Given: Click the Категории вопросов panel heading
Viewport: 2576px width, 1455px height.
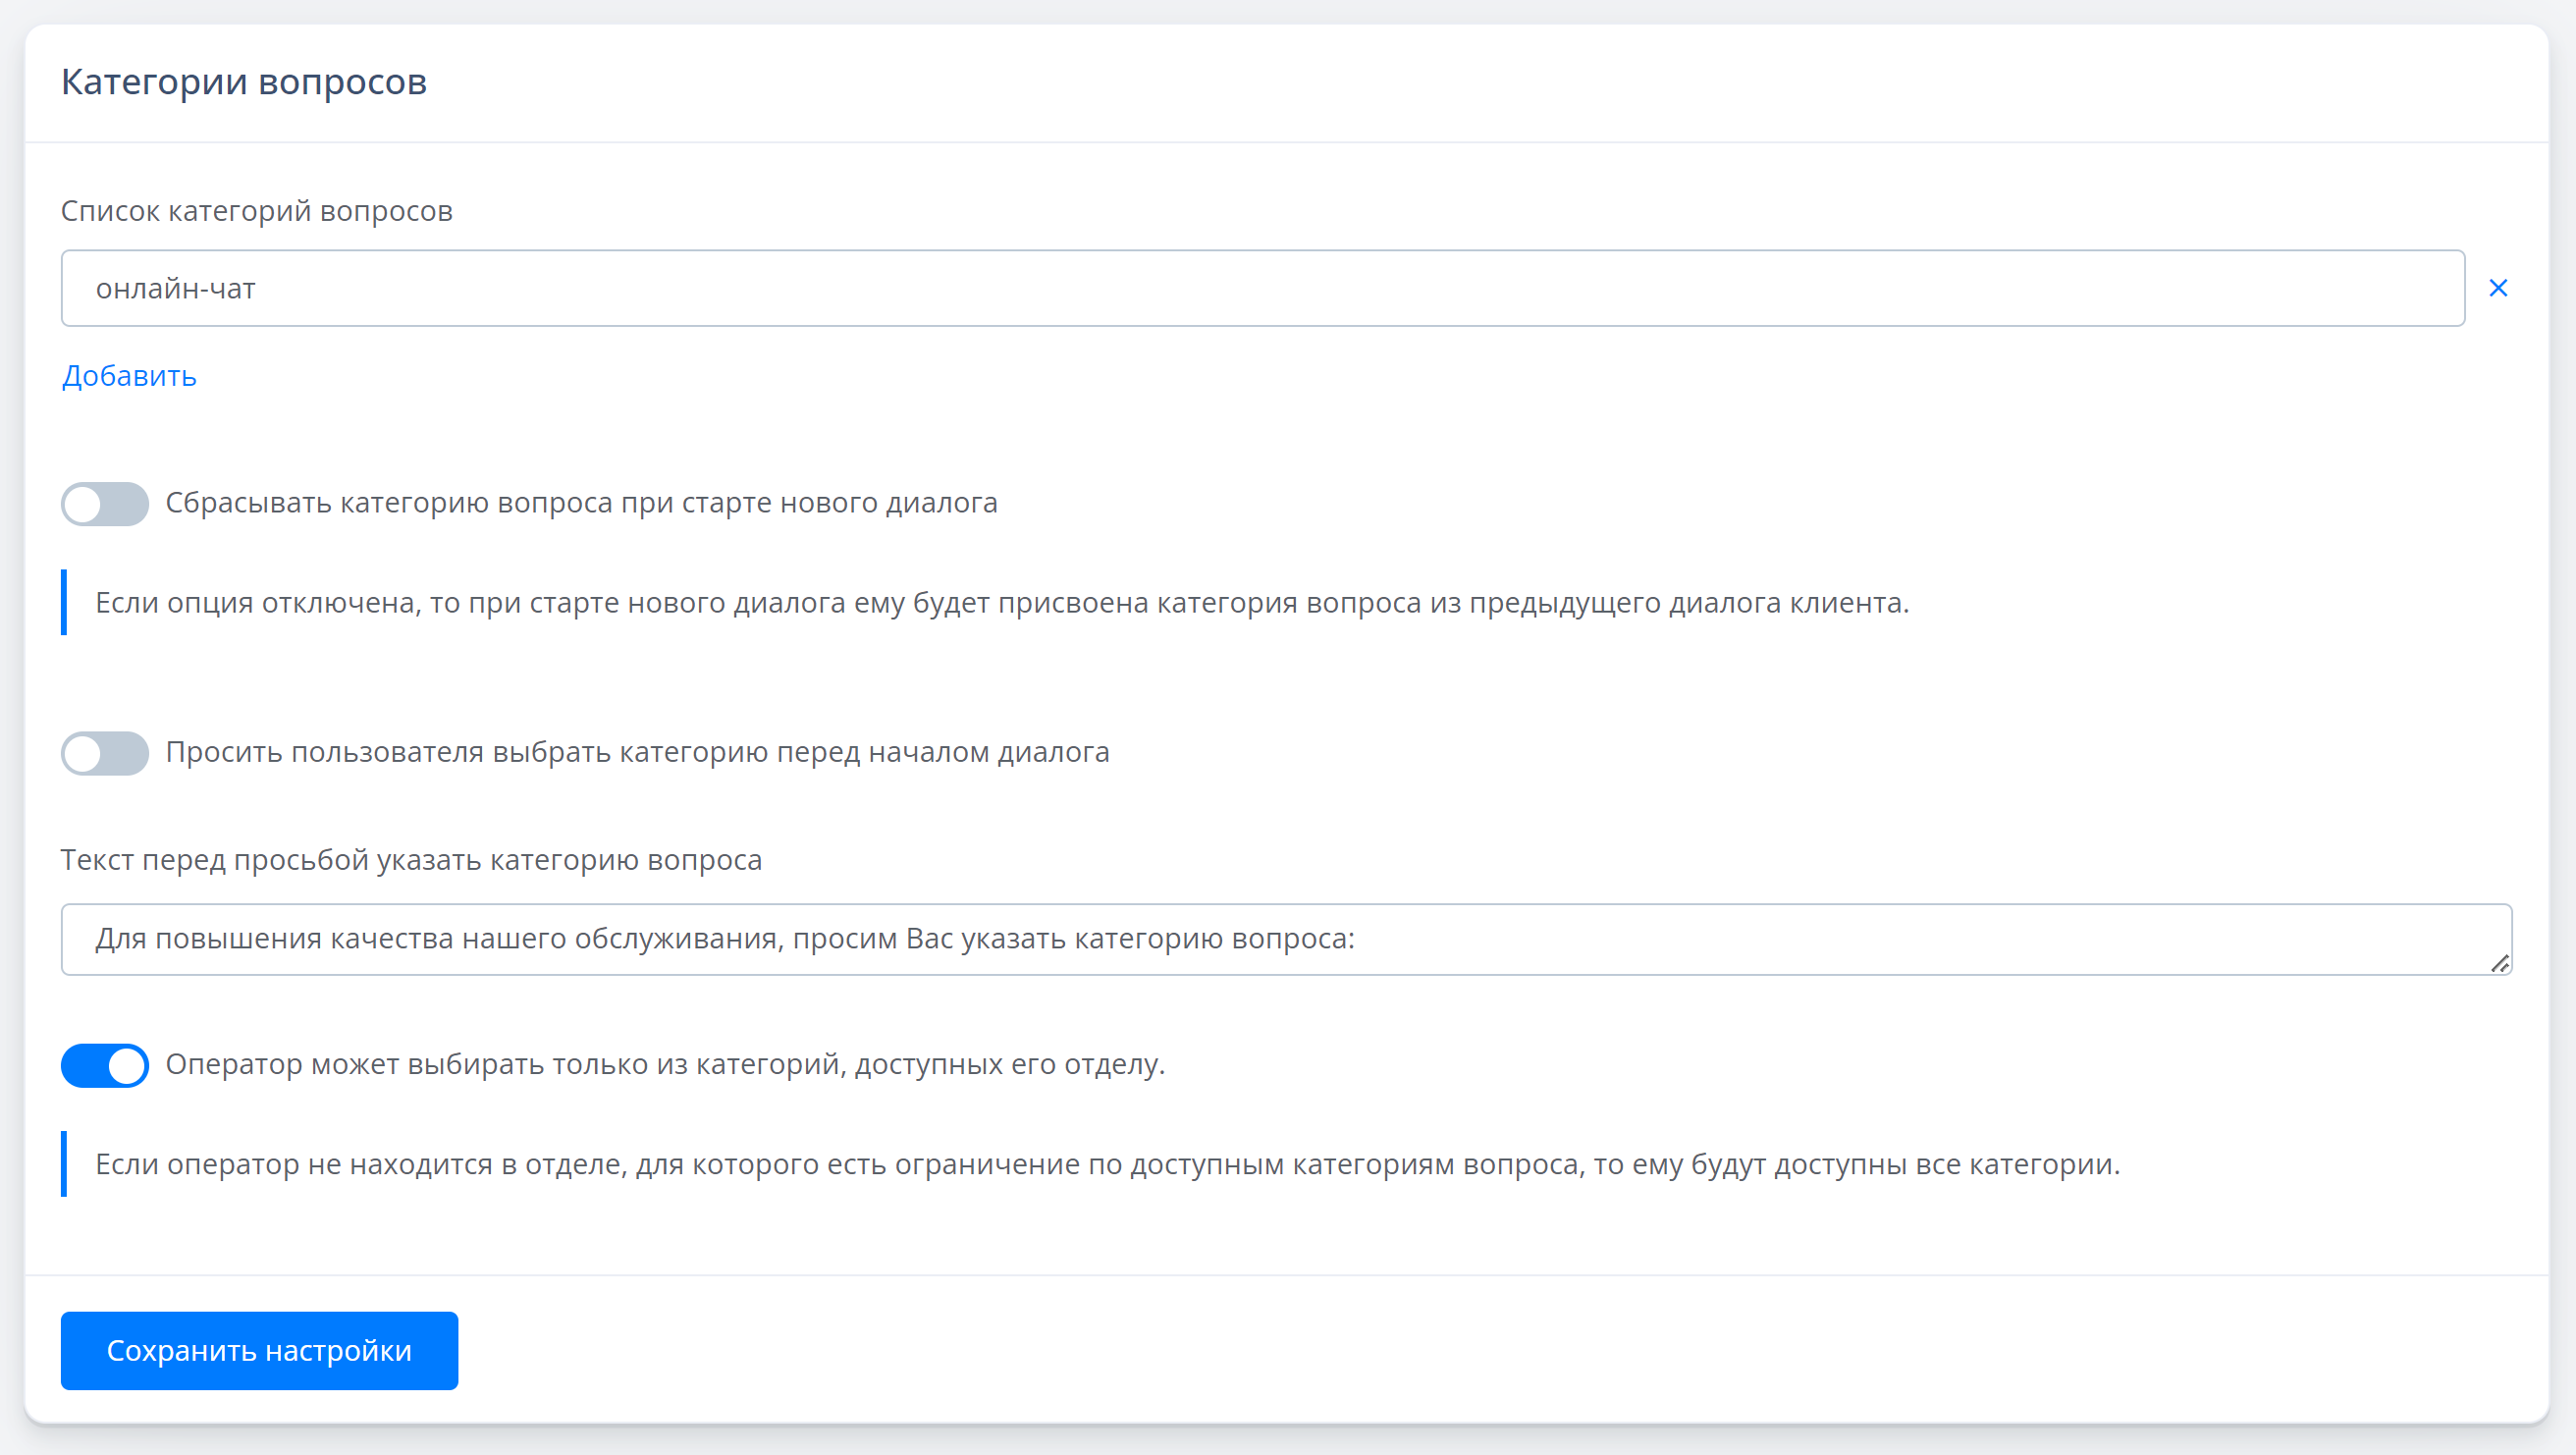Looking at the screenshot, I should [244, 82].
